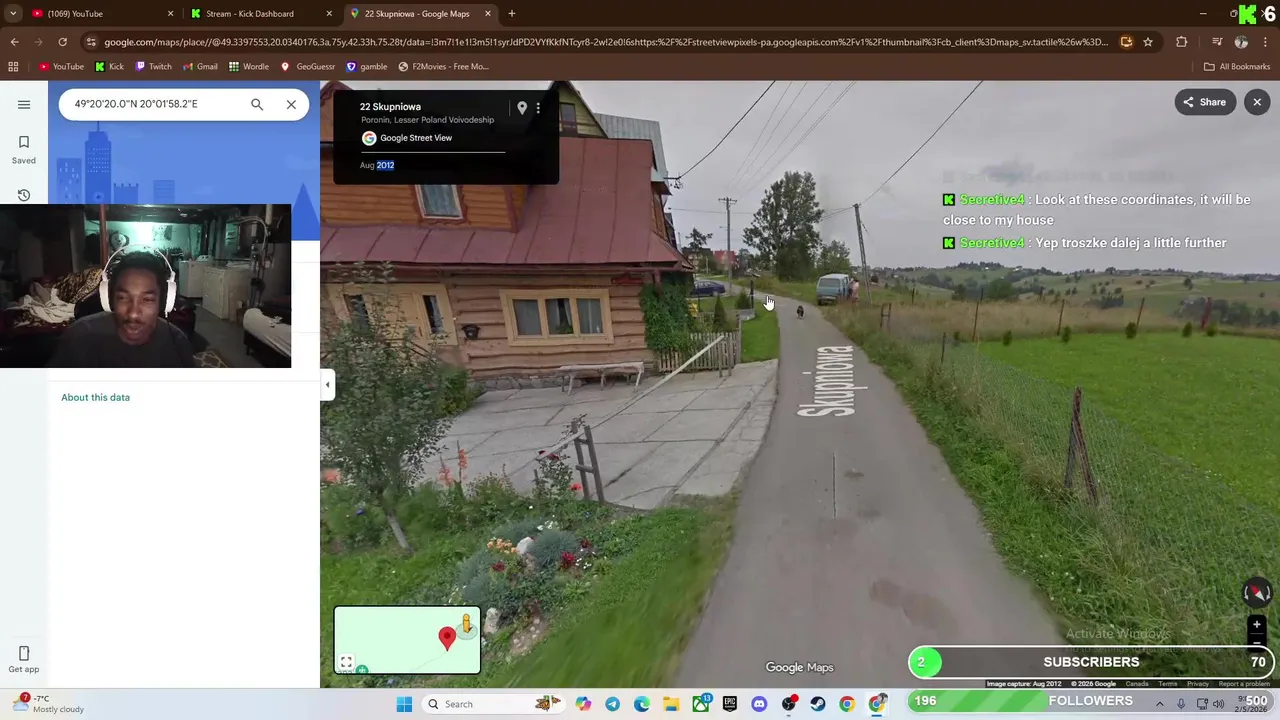Open Steam from the taskbar
This screenshot has width=1280, height=720.
tap(818, 704)
